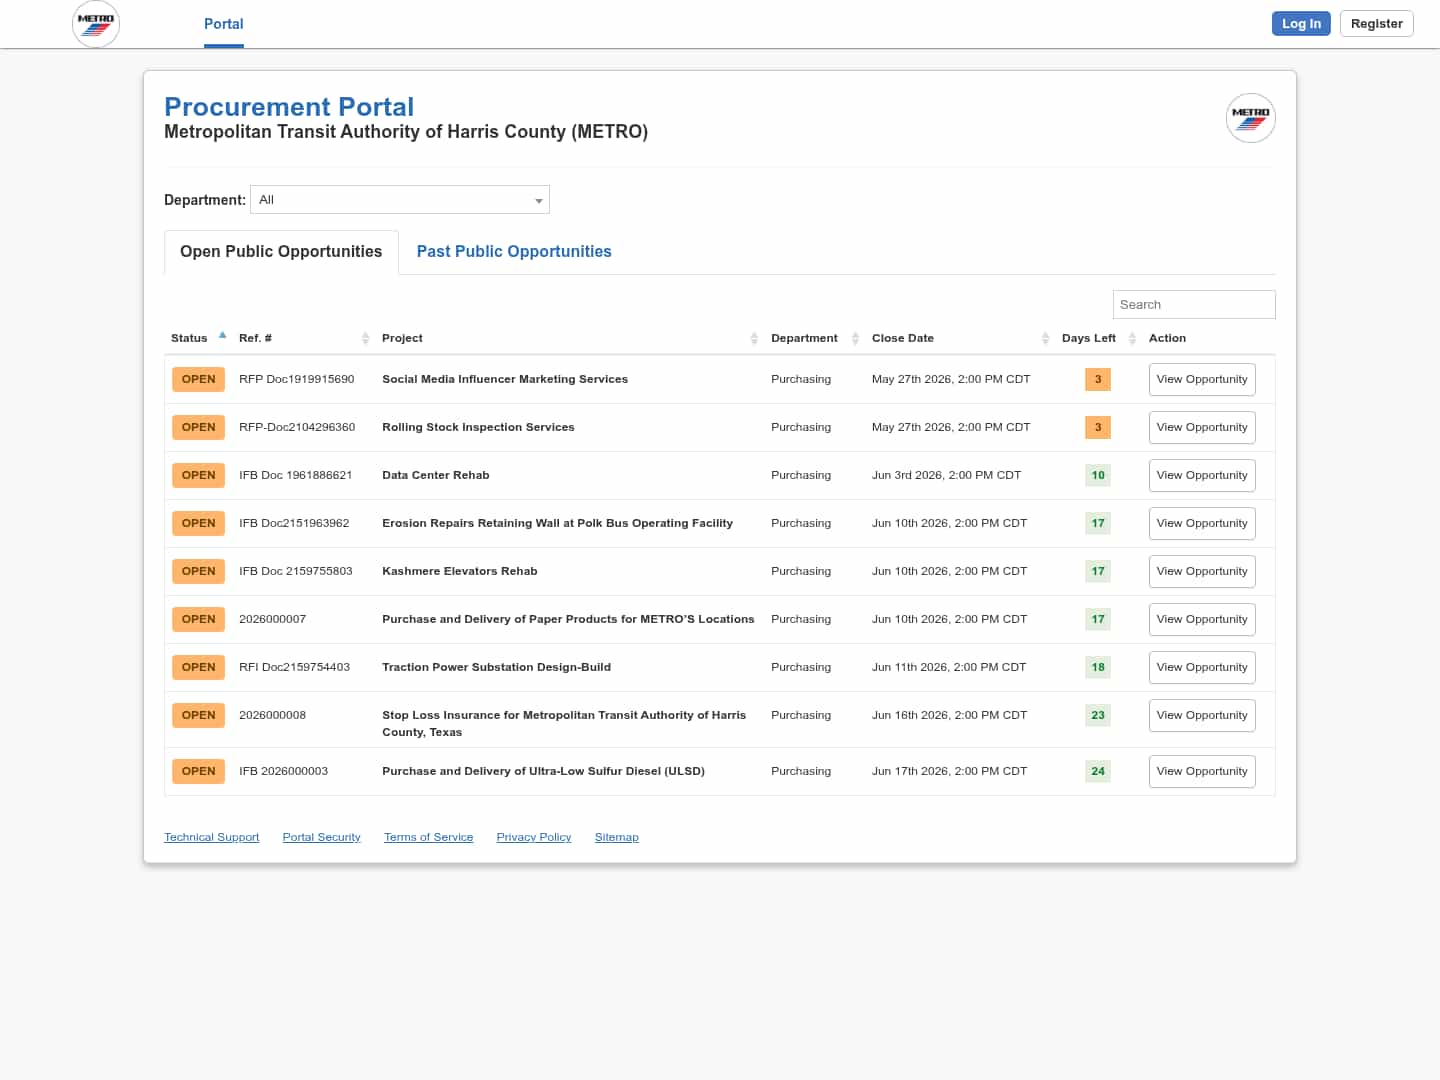
Task: Open the Technical Support link
Action: (x=212, y=838)
